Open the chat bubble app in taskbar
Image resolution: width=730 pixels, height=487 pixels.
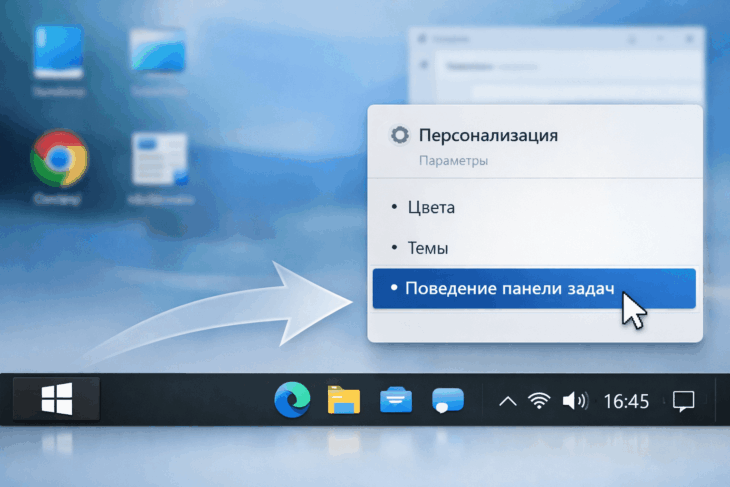(x=447, y=400)
